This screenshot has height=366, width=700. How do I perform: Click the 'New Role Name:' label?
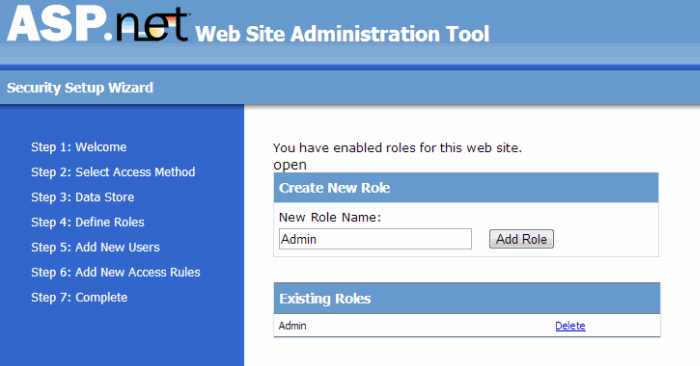pos(330,217)
